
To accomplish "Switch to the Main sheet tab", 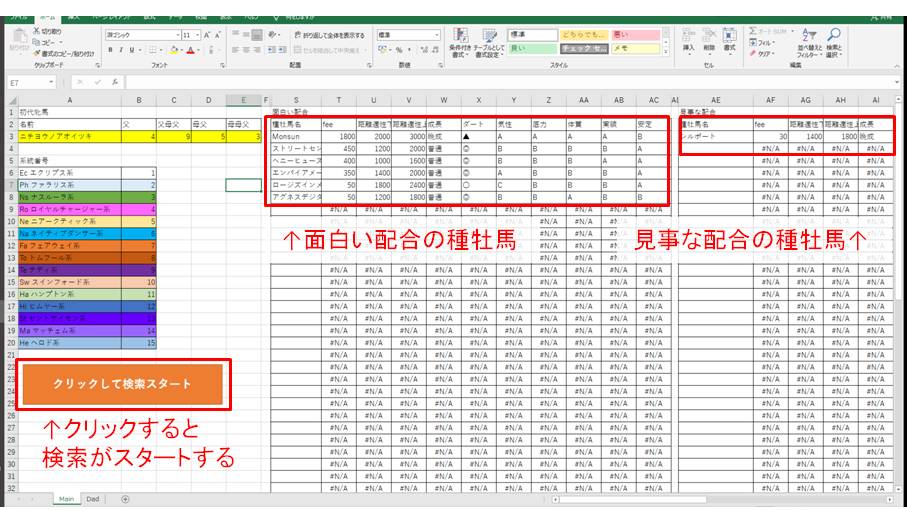I will (66, 499).
